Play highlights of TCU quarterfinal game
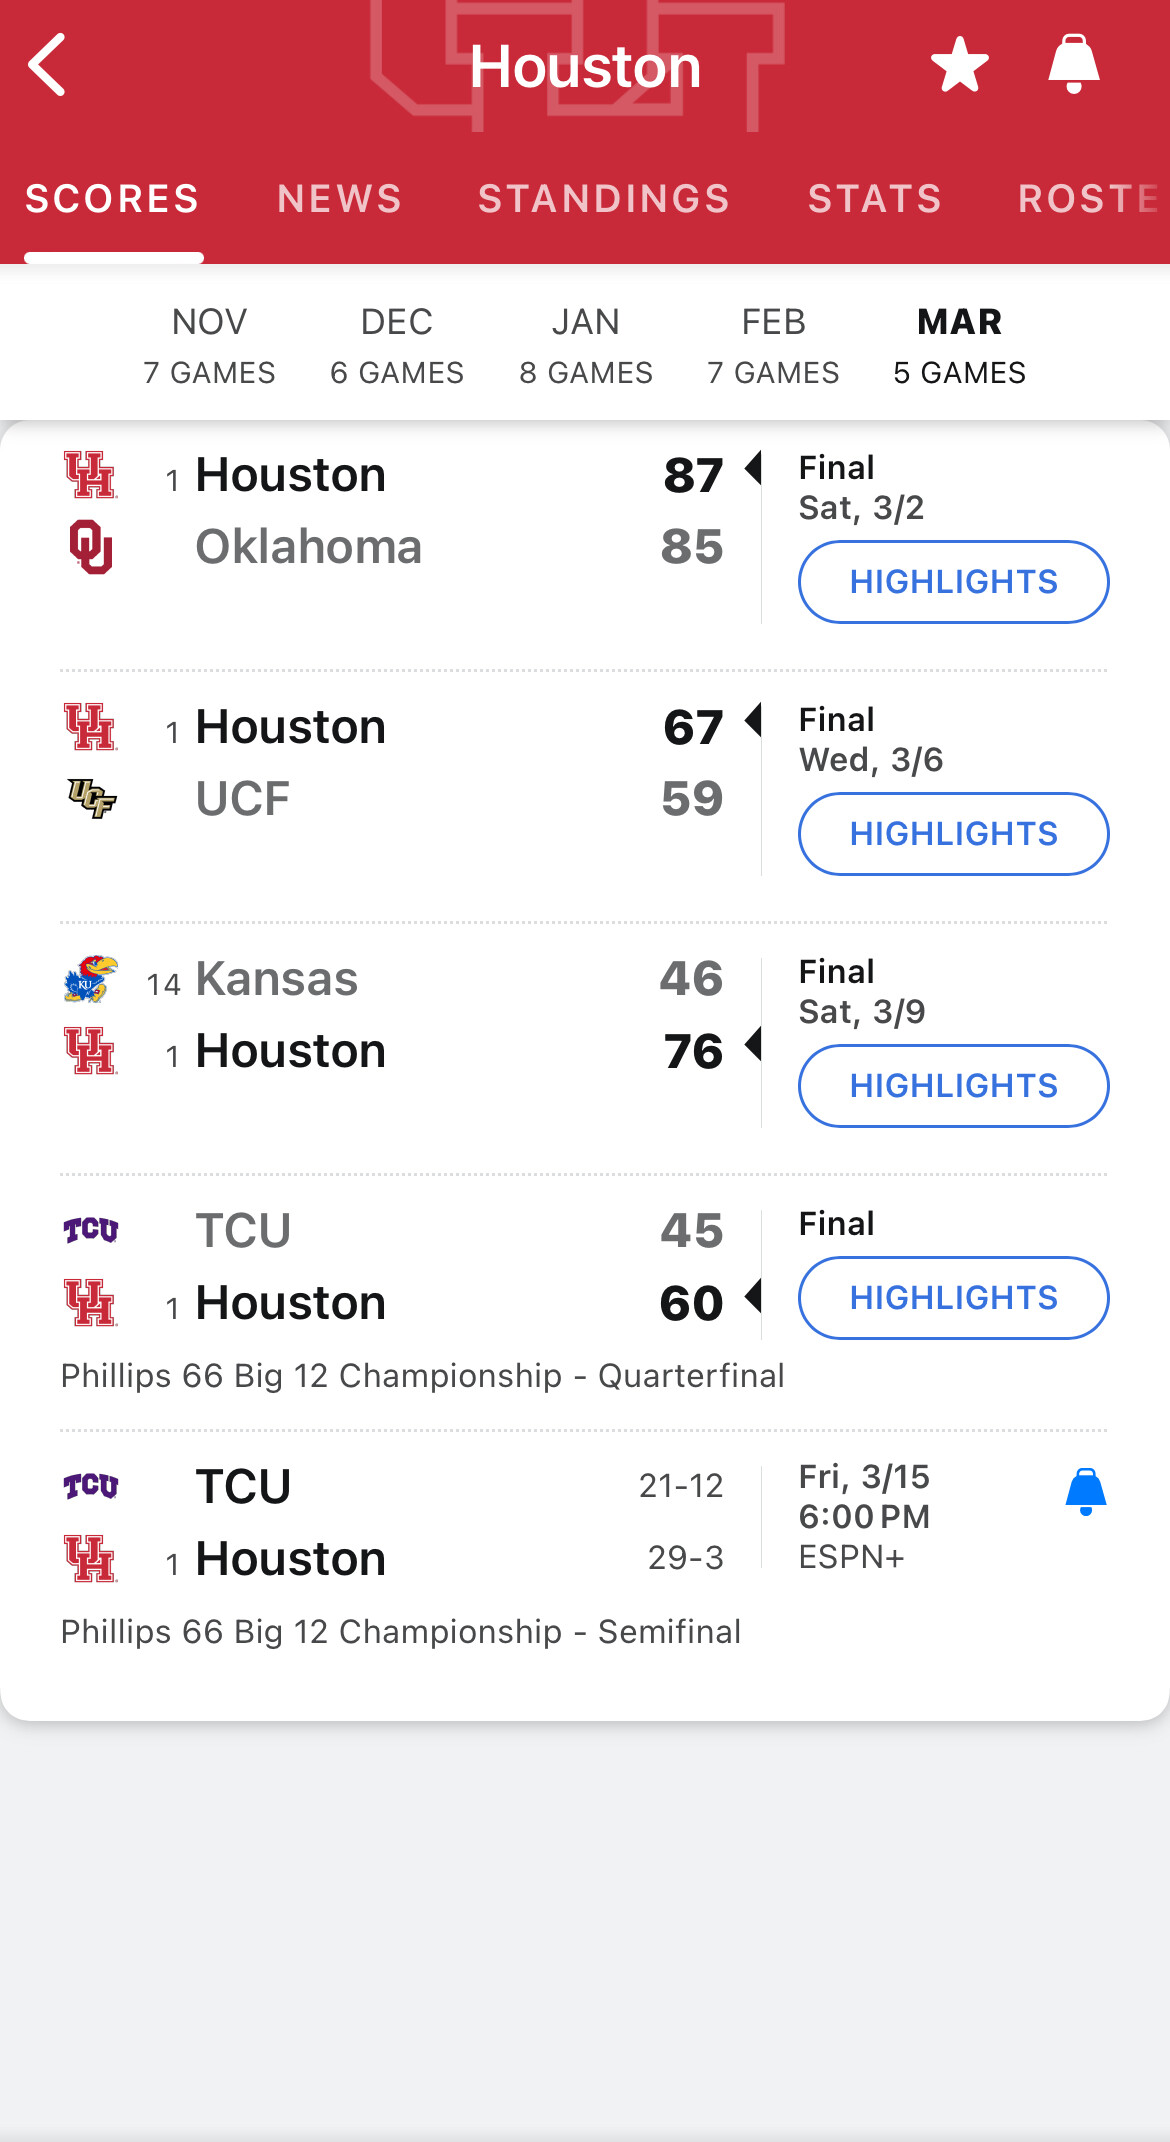1170x2142 pixels. point(953,1298)
